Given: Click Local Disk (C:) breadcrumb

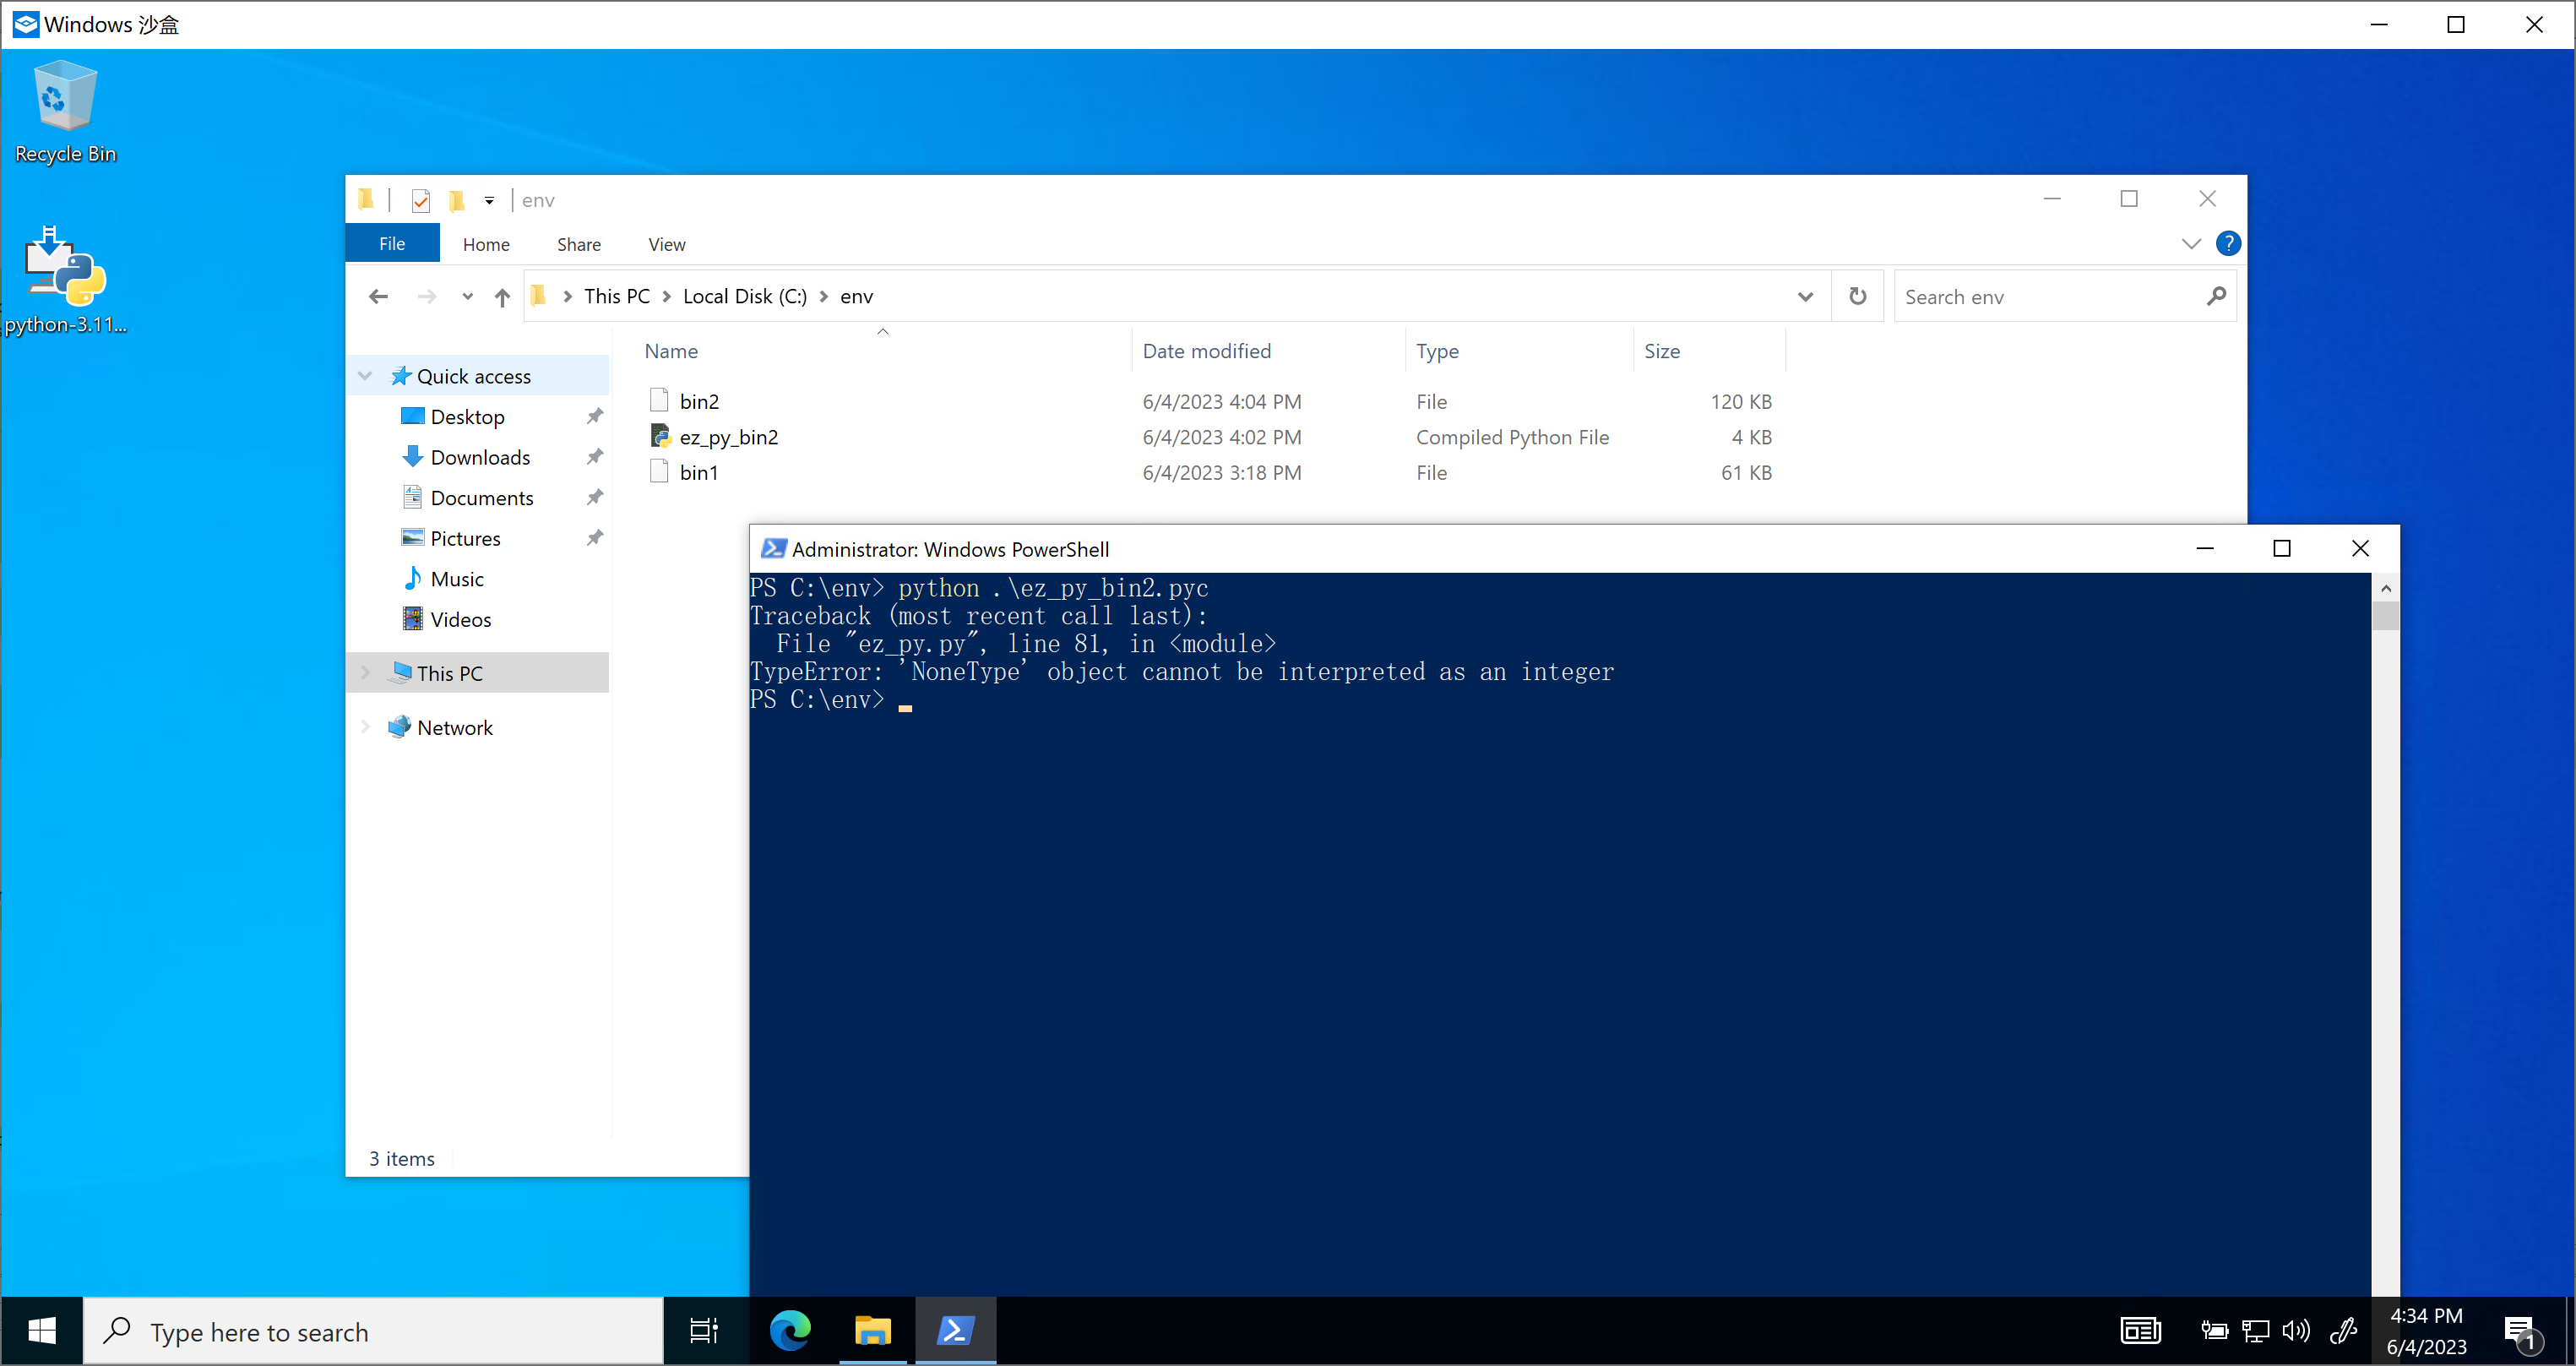Looking at the screenshot, I should [x=744, y=296].
